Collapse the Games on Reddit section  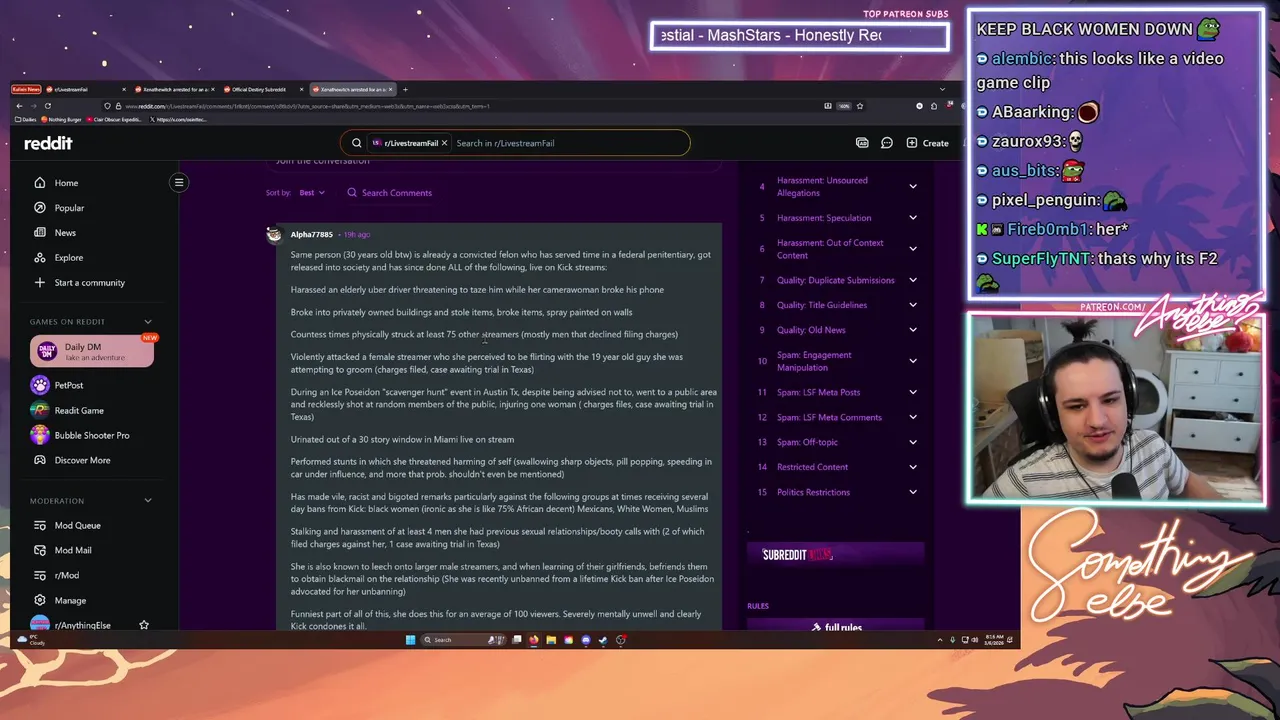pyautogui.click(x=148, y=322)
